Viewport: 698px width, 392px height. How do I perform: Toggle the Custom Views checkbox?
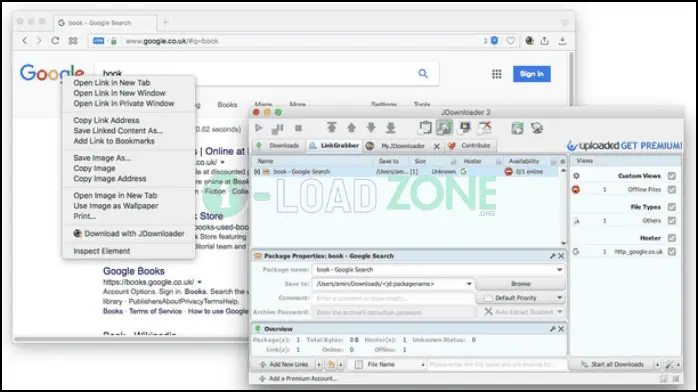(672, 176)
